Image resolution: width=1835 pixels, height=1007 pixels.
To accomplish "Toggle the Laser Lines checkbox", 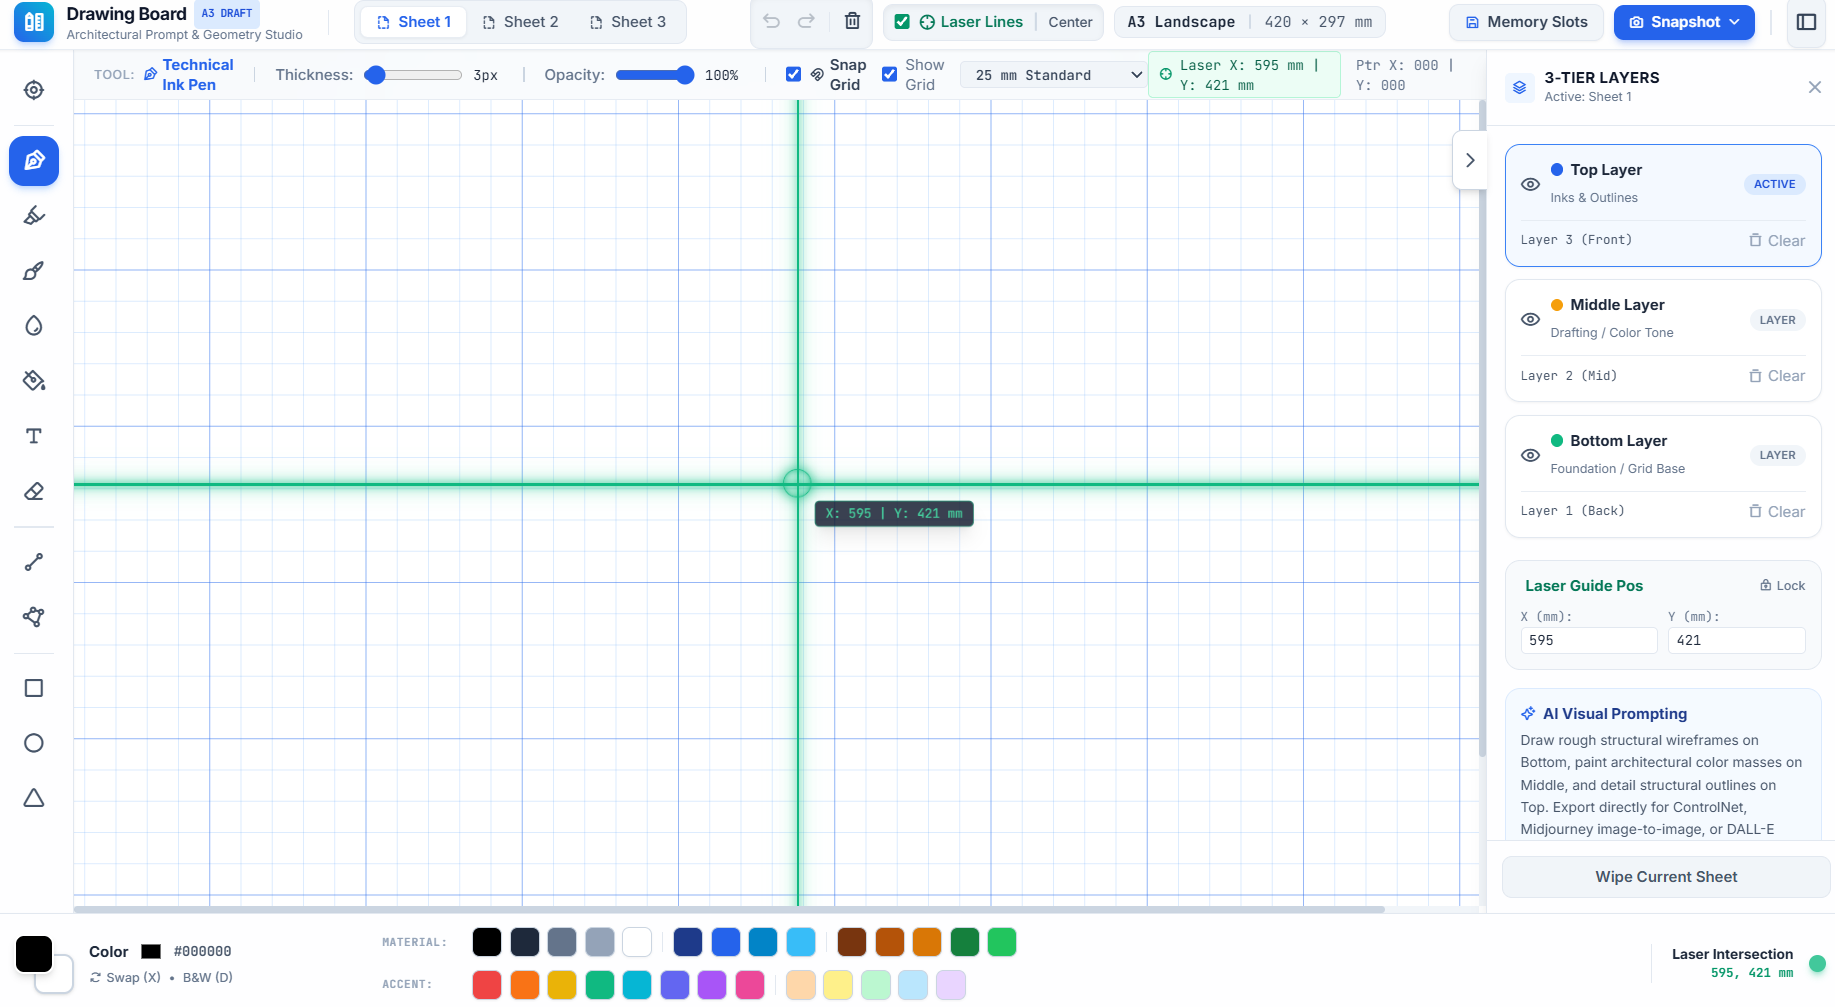I will point(902,22).
